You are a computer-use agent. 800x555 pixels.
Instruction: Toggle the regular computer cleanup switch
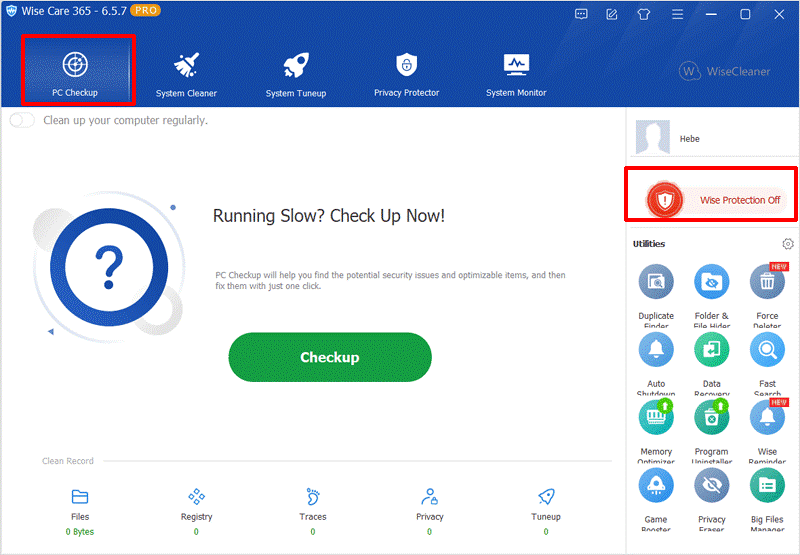(22, 120)
